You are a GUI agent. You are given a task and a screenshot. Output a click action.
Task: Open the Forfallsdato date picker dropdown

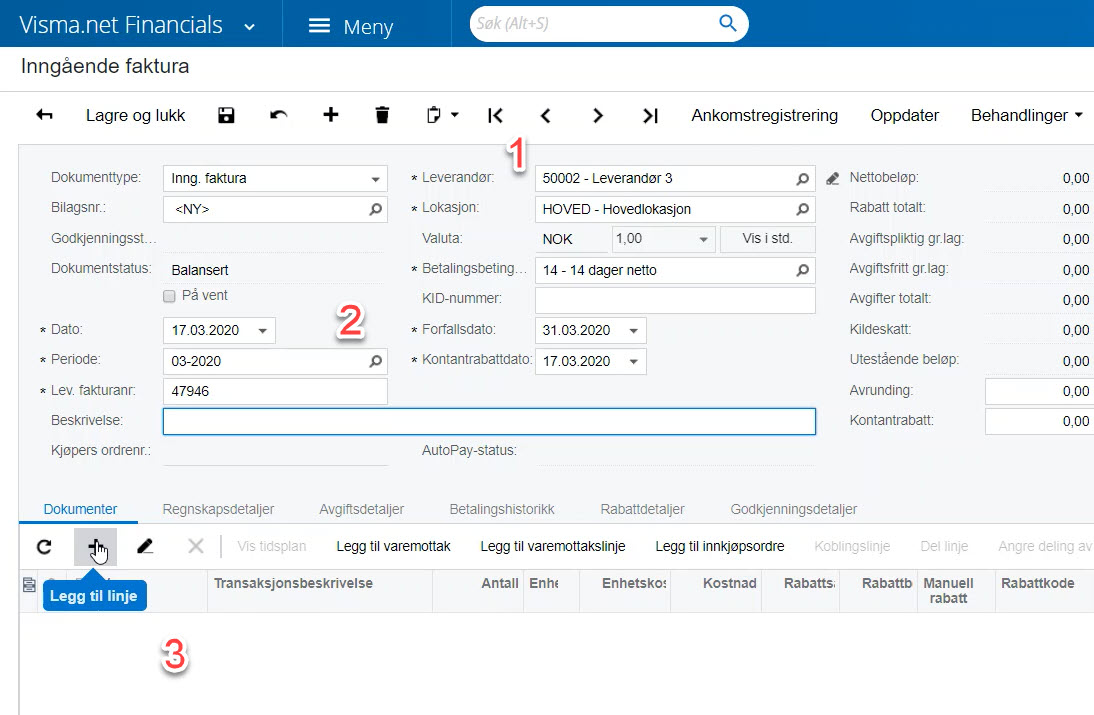tap(634, 331)
